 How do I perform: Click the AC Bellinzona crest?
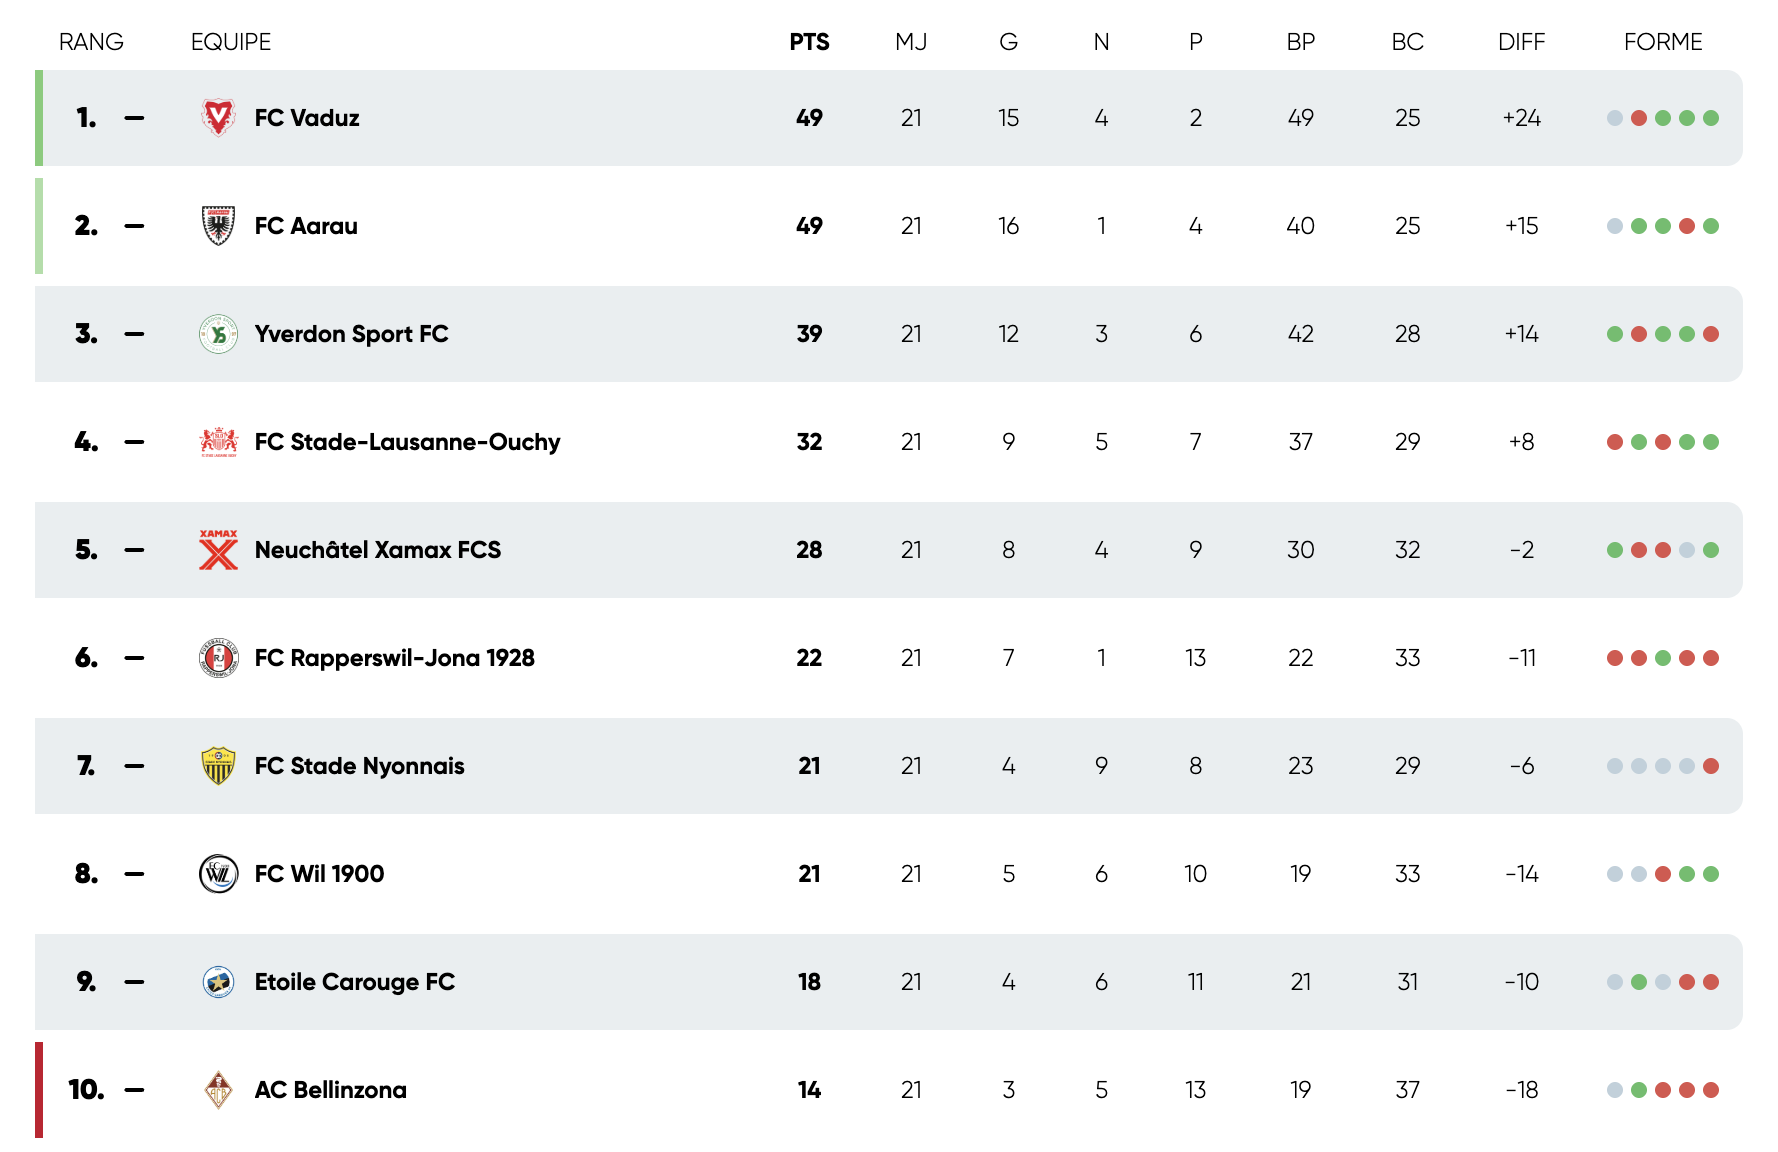pyautogui.click(x=218, y=1090)
